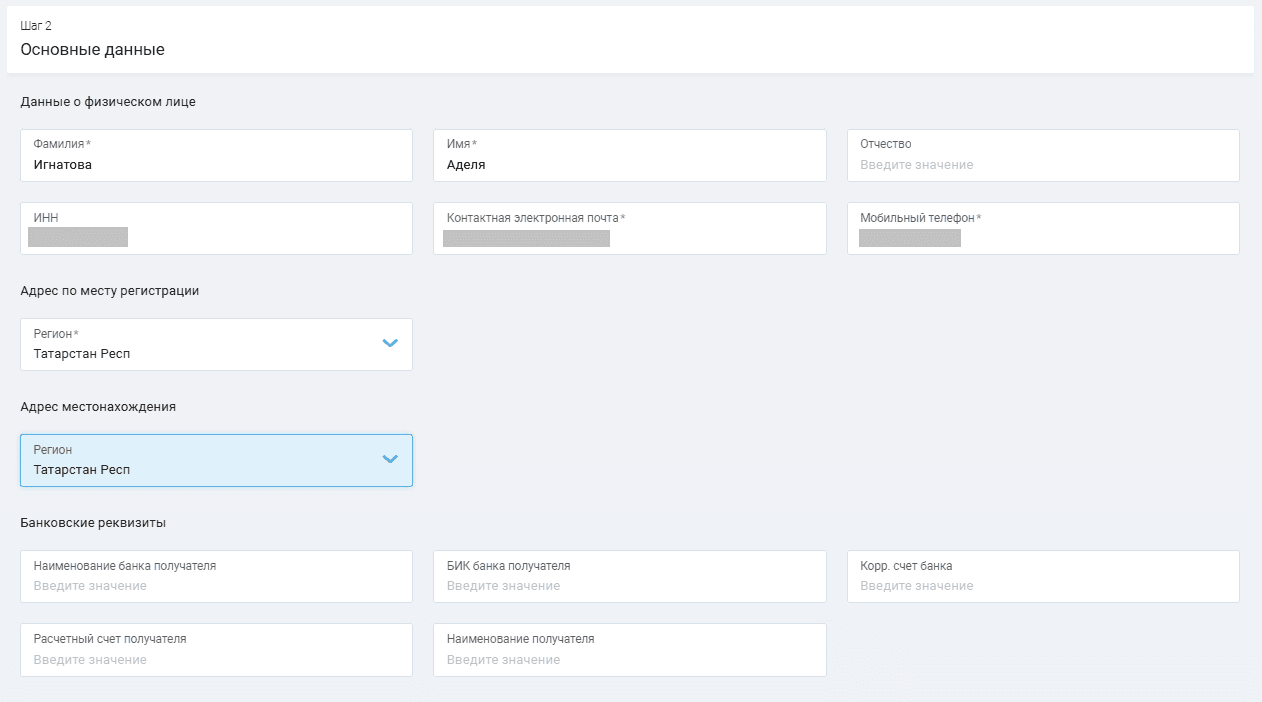Click the 'Основные данные' step heading

pyautogui.click(x=92, y=49)
